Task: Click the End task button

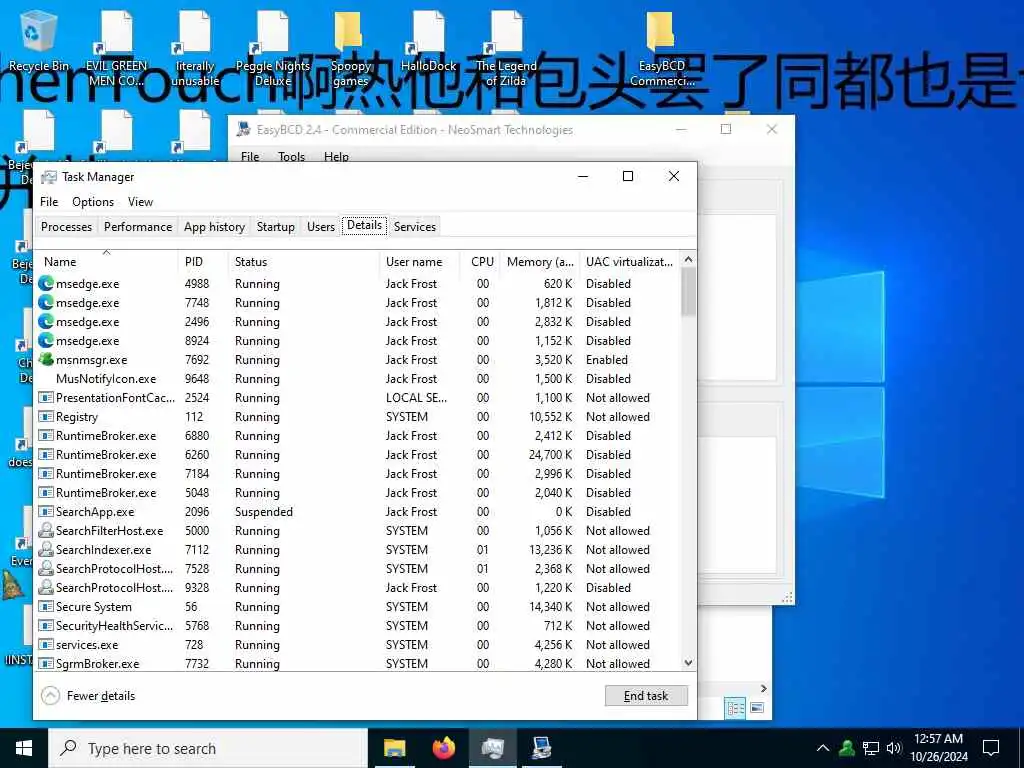Action: [646, 696]
